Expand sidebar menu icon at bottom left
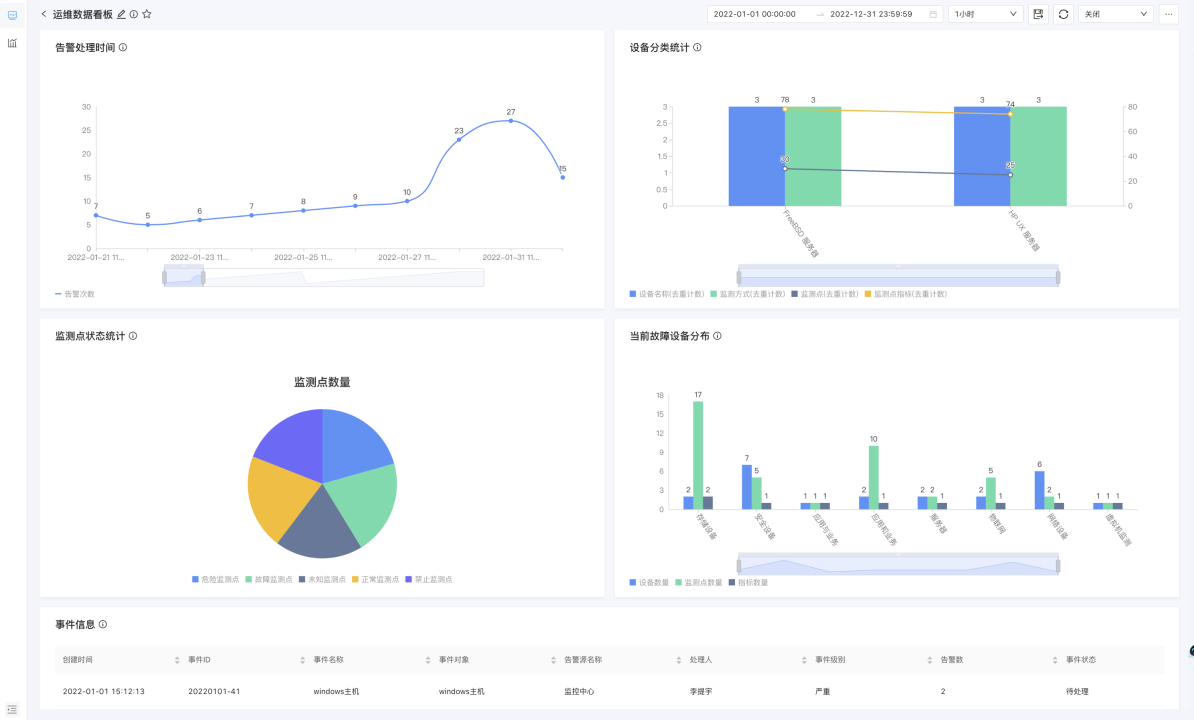The image size is (1194, 720). click(x=12, y=709)
